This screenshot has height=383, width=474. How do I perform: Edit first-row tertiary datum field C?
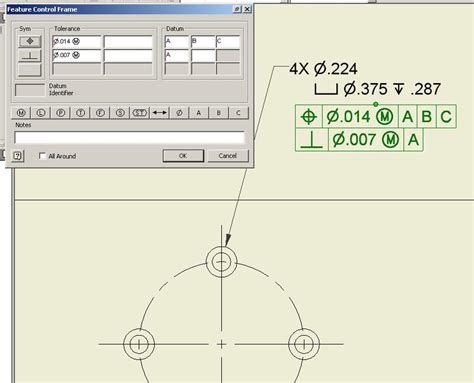[x=228, y=42]
